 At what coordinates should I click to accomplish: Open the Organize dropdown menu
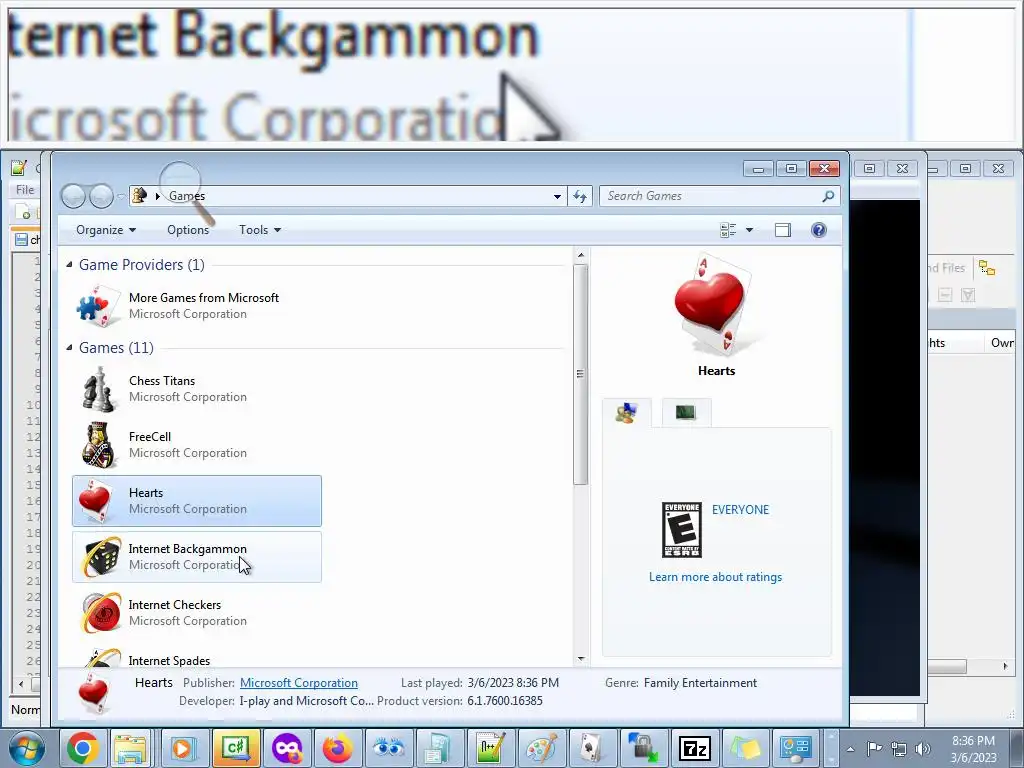[106, 230]
